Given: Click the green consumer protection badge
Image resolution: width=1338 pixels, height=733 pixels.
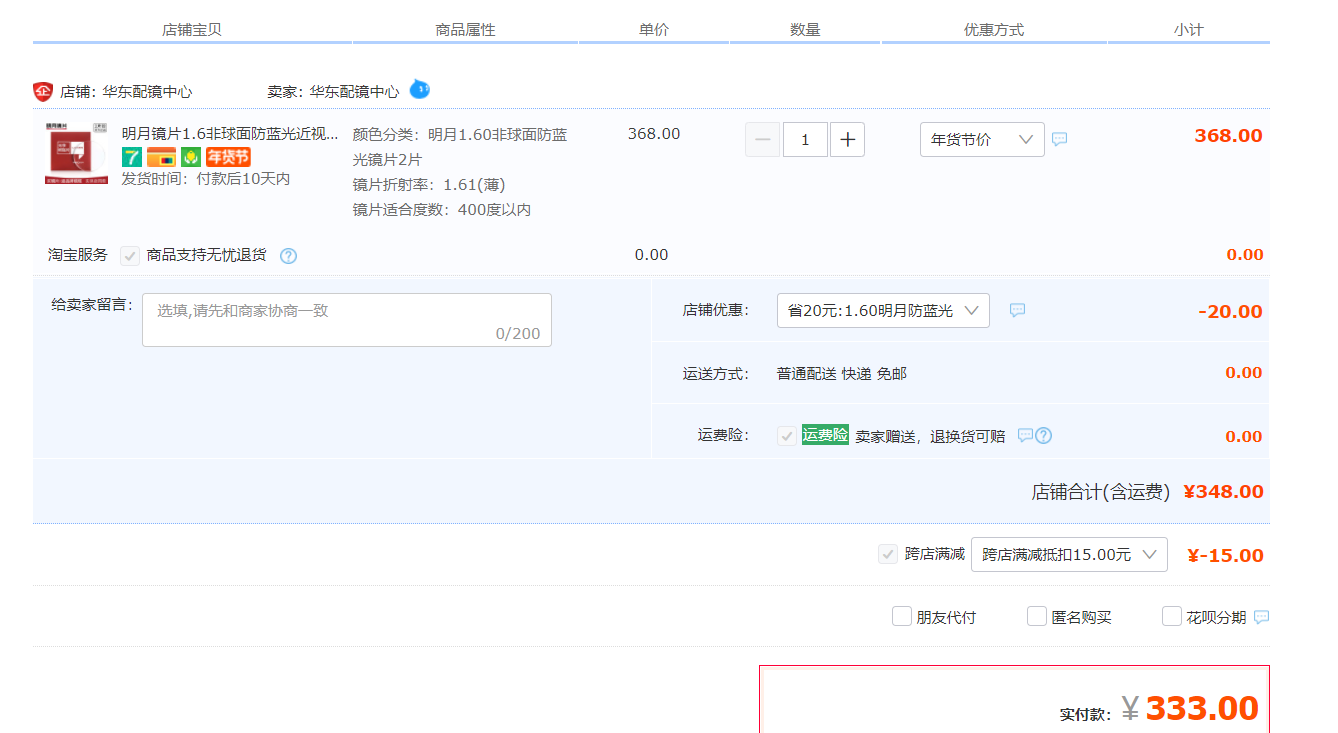Looking at the screenshot, I should 191,157.
